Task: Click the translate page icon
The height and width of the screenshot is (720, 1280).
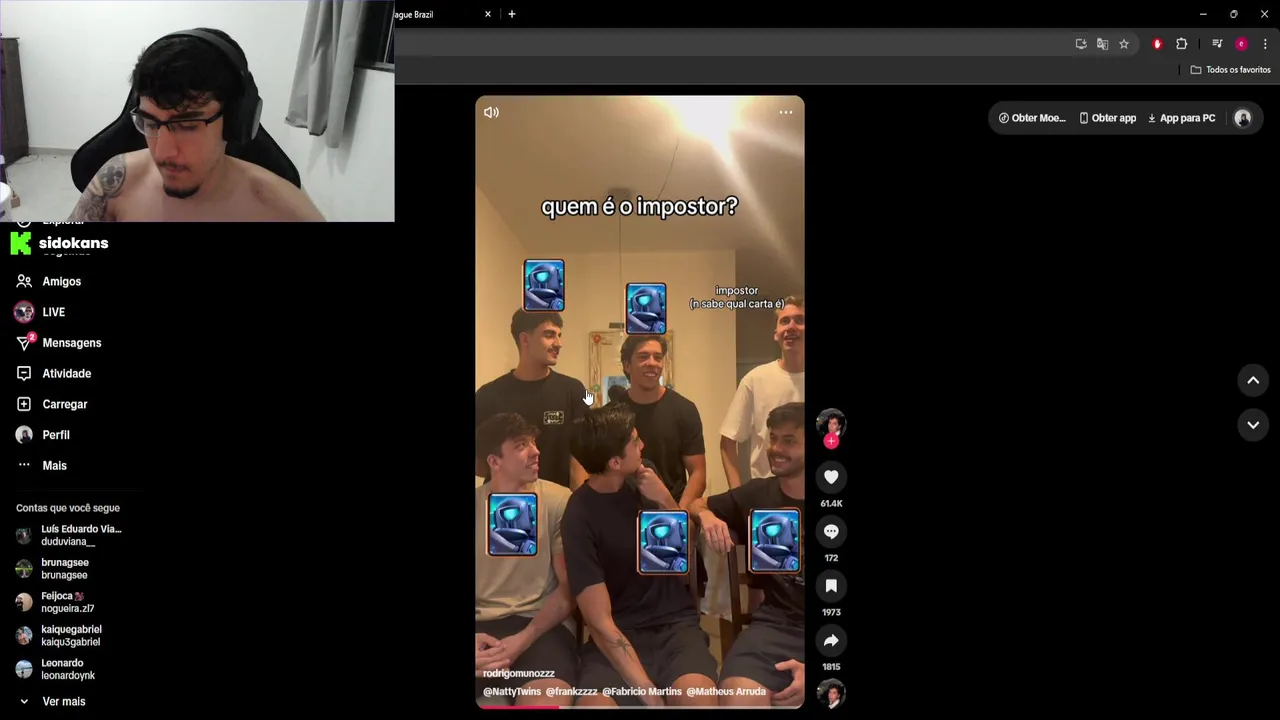Action: click(x=1102, y=44)
